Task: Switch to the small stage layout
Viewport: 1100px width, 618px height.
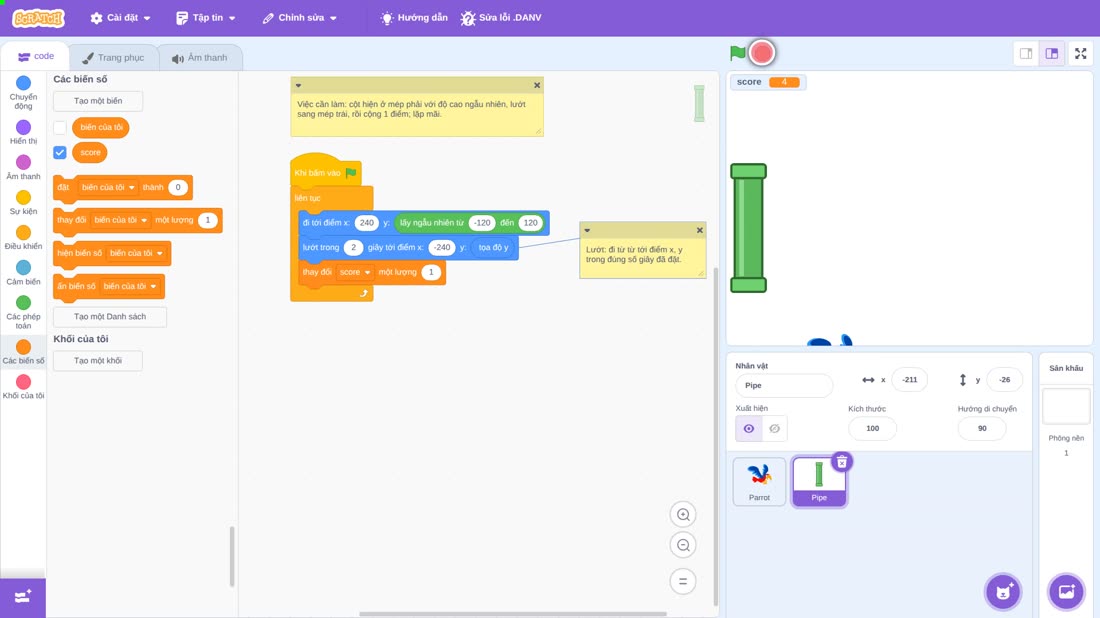Action: tap(1026, 53)
